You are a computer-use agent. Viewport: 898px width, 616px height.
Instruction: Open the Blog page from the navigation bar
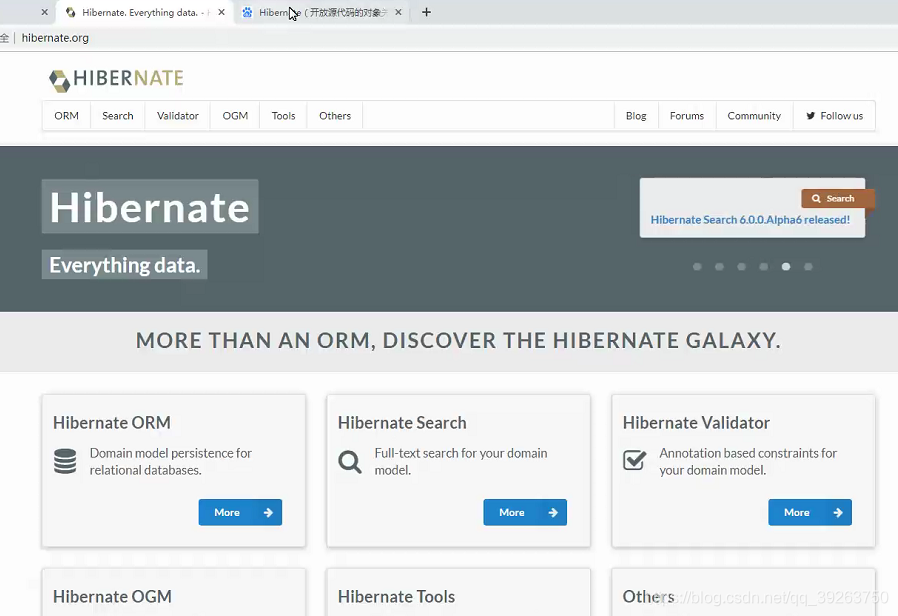point(636,115)
